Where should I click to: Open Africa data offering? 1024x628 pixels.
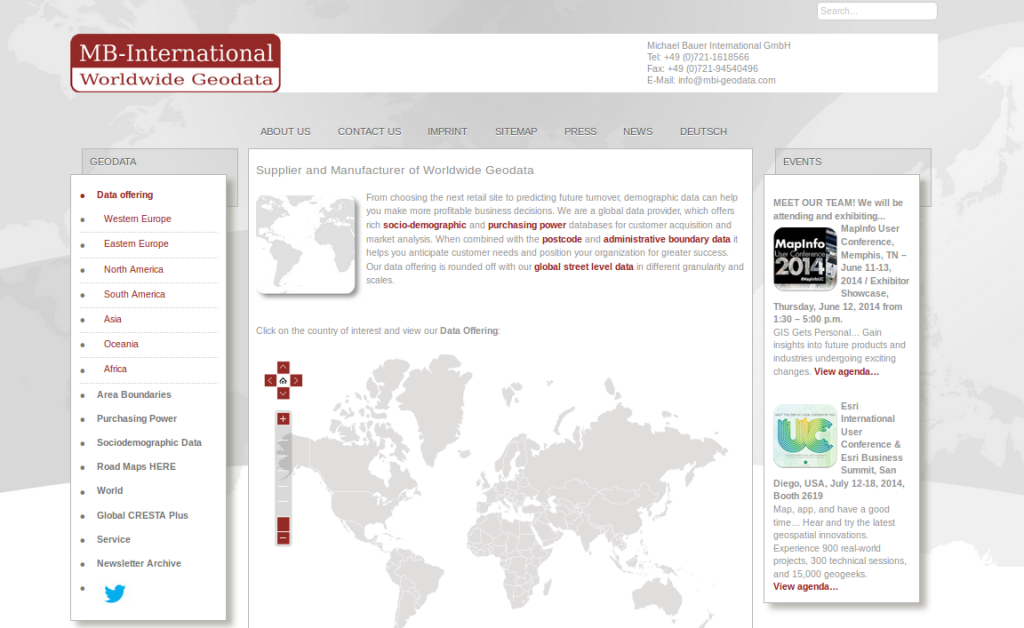[115, 368]
